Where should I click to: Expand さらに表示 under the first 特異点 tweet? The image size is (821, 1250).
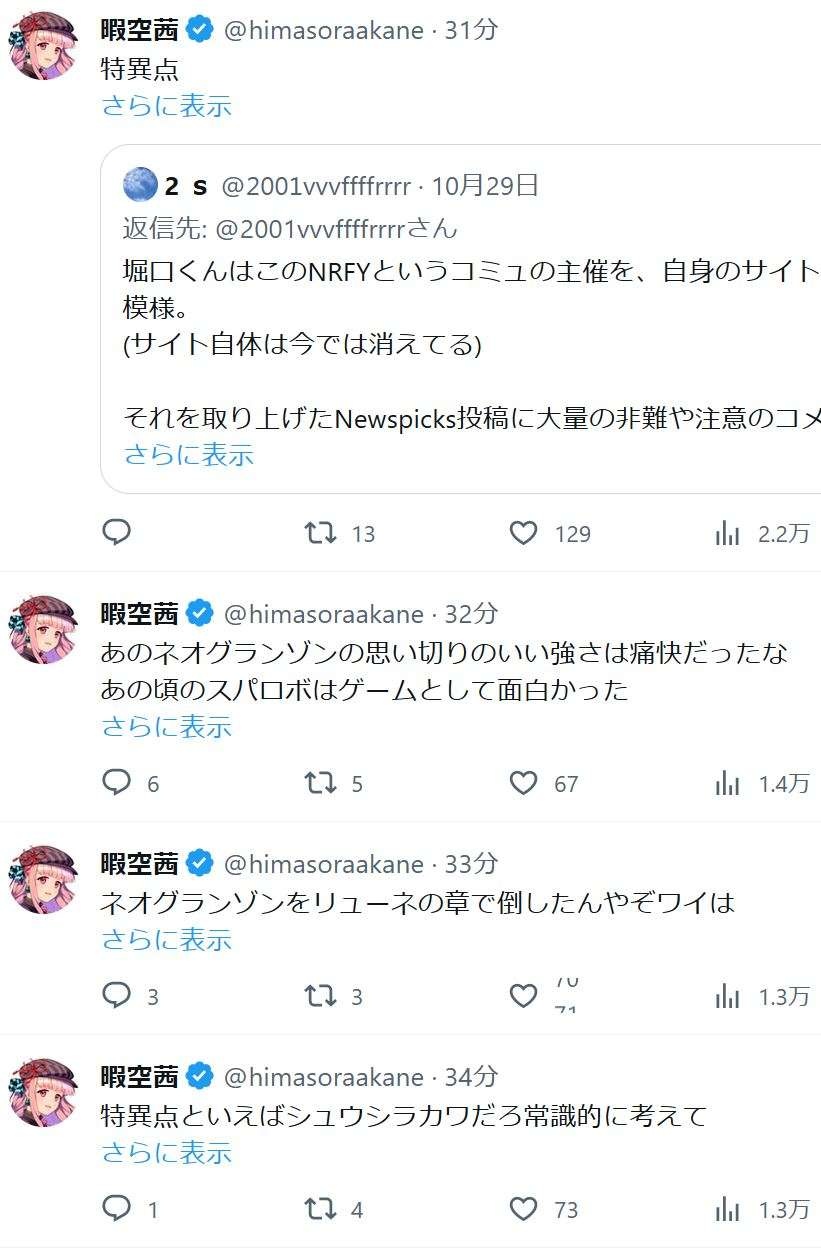(x=167, y=106)
